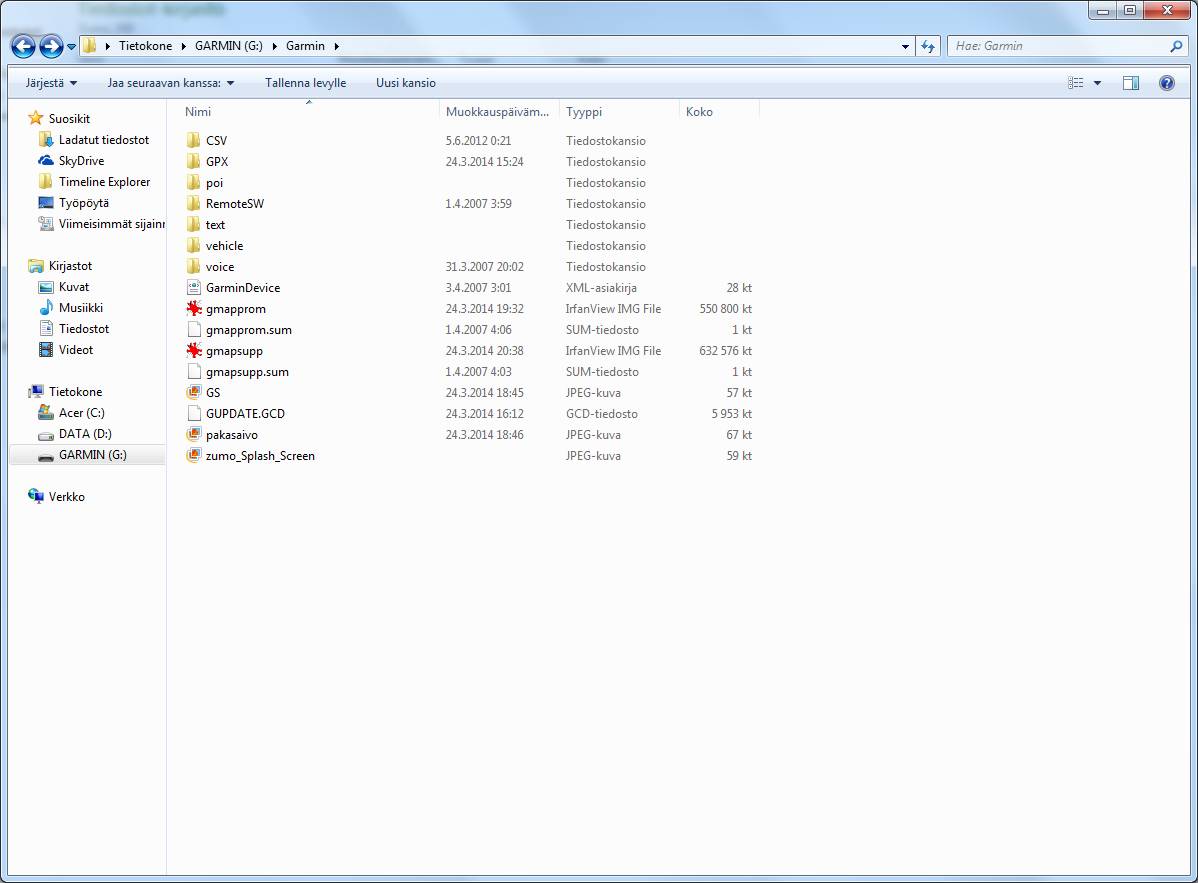
Task: Open Help with the question mark icon
Action: point(1167,82)
